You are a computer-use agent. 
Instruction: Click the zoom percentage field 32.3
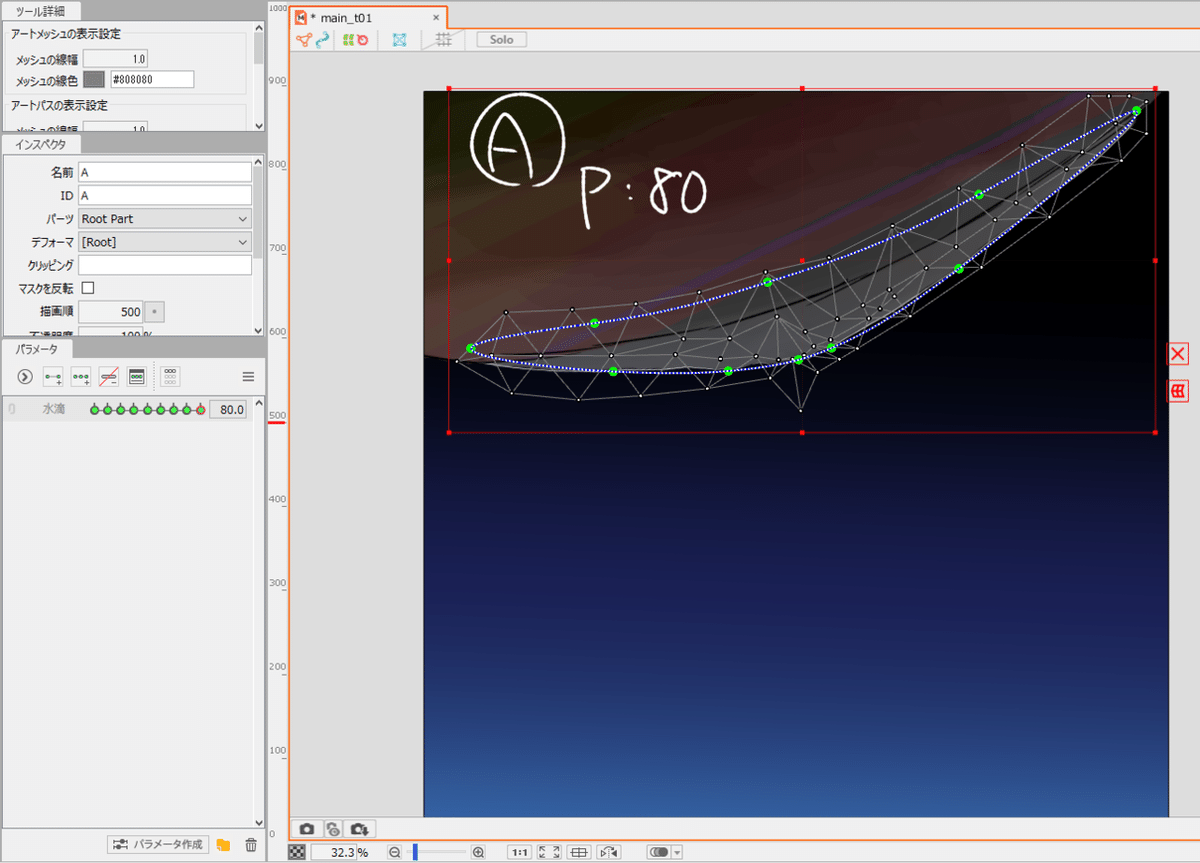pos(333,853)
